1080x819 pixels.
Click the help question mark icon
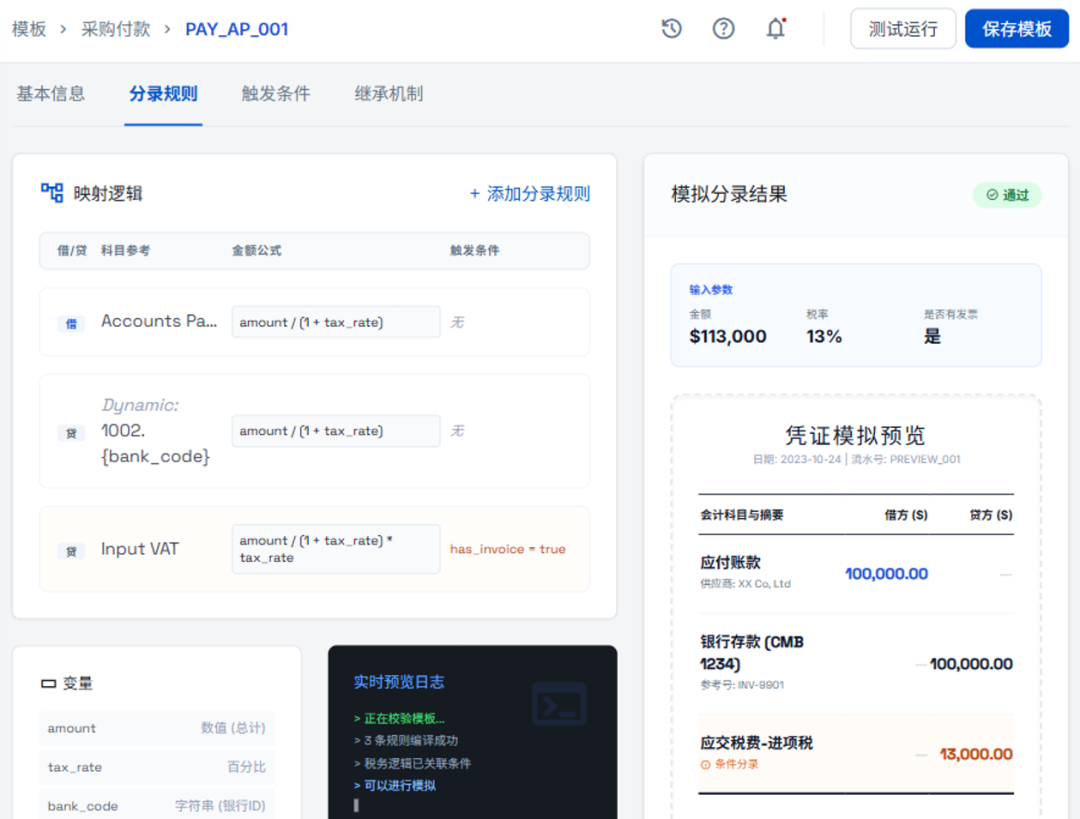[x=723, y=28]
